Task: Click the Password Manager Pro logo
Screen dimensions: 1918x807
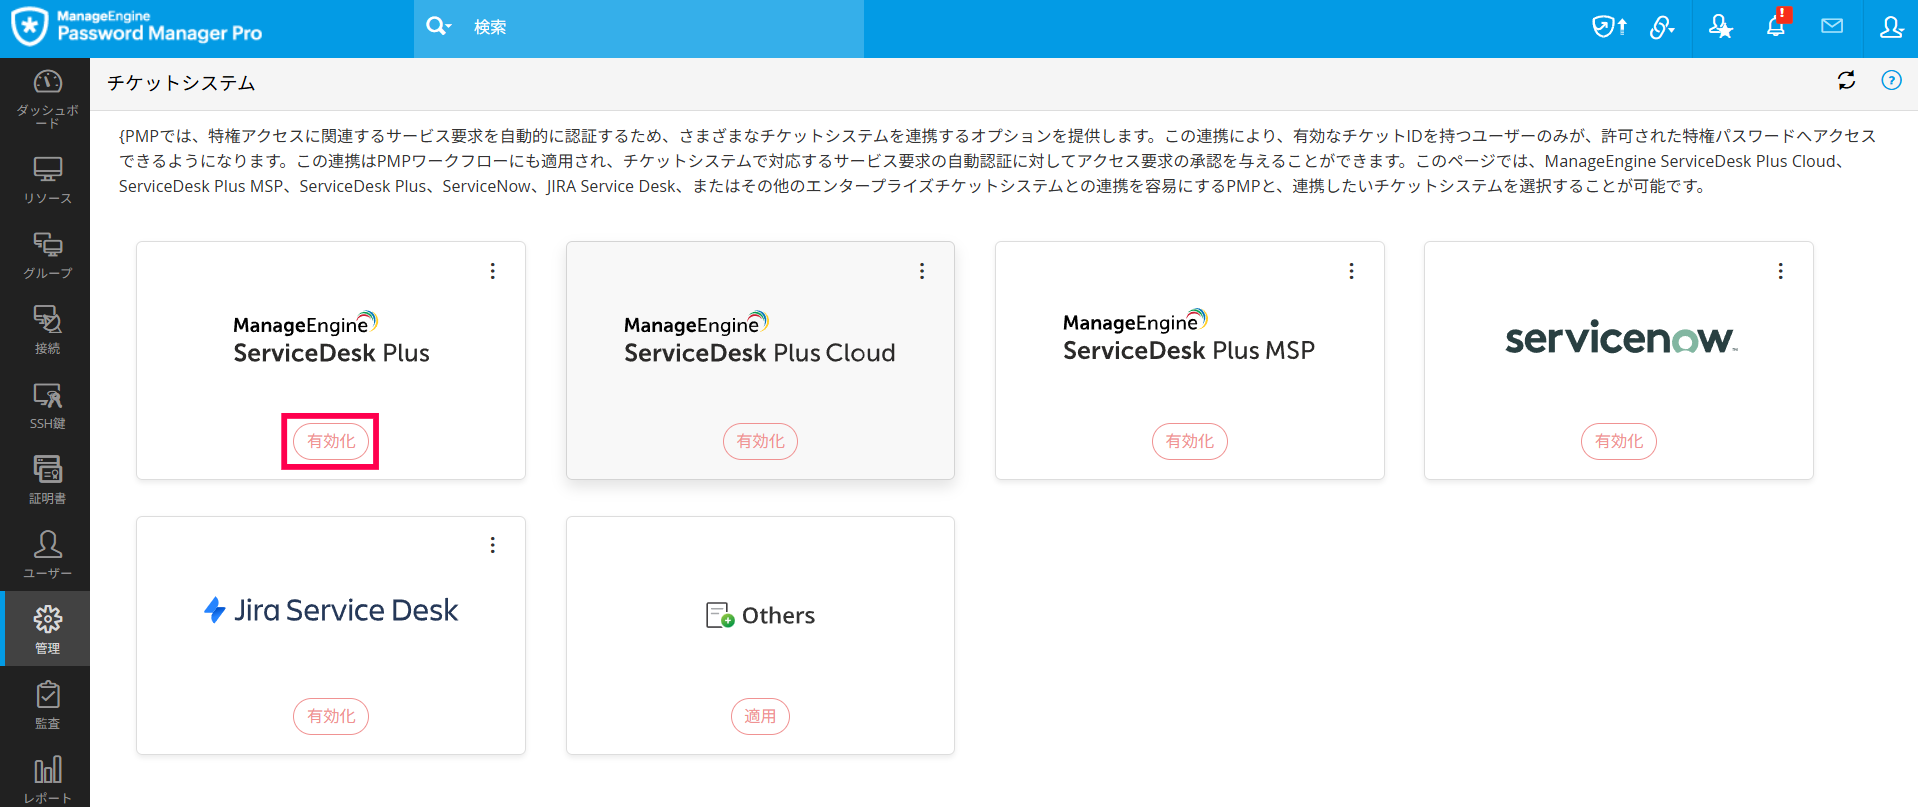Action: (x=136, y=27)
